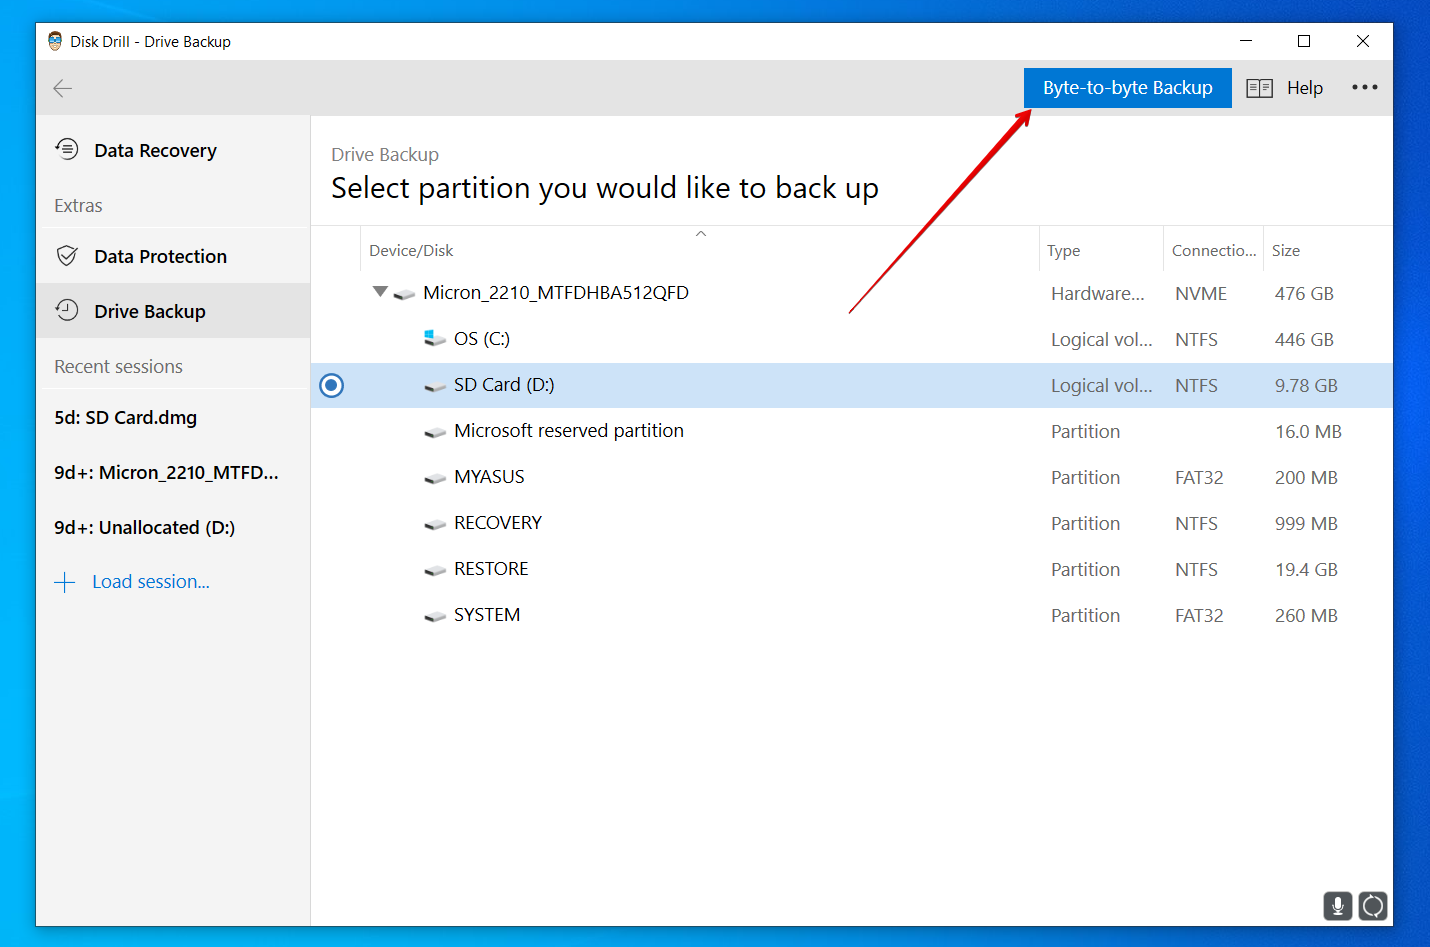Open Help from the toolbar label
Image resolution: width=1430 pixels, height=947 pixels.
(1305, 88)
